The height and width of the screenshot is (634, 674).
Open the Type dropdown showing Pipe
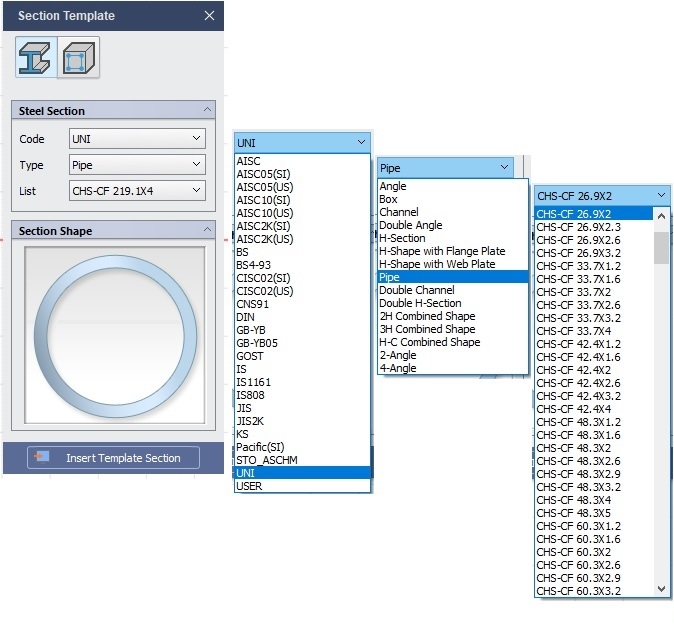137,165
